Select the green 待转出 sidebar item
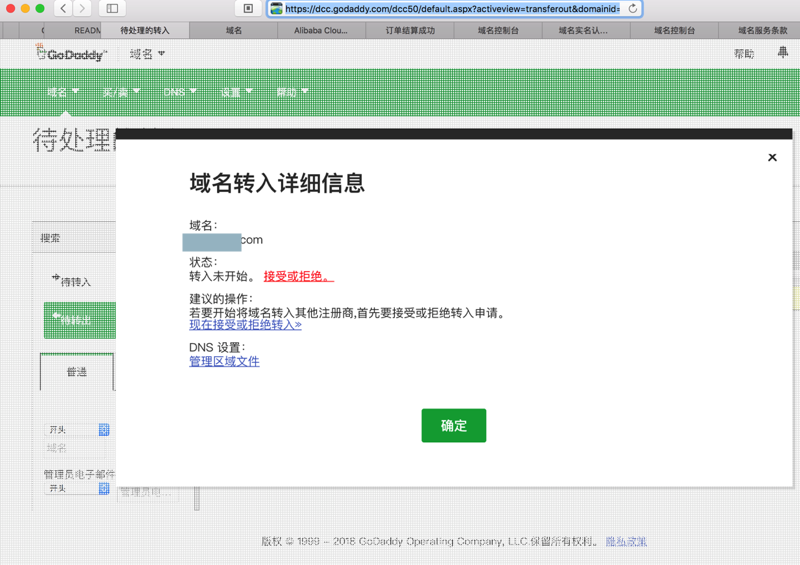800x565 pixels. click(80, 320)
